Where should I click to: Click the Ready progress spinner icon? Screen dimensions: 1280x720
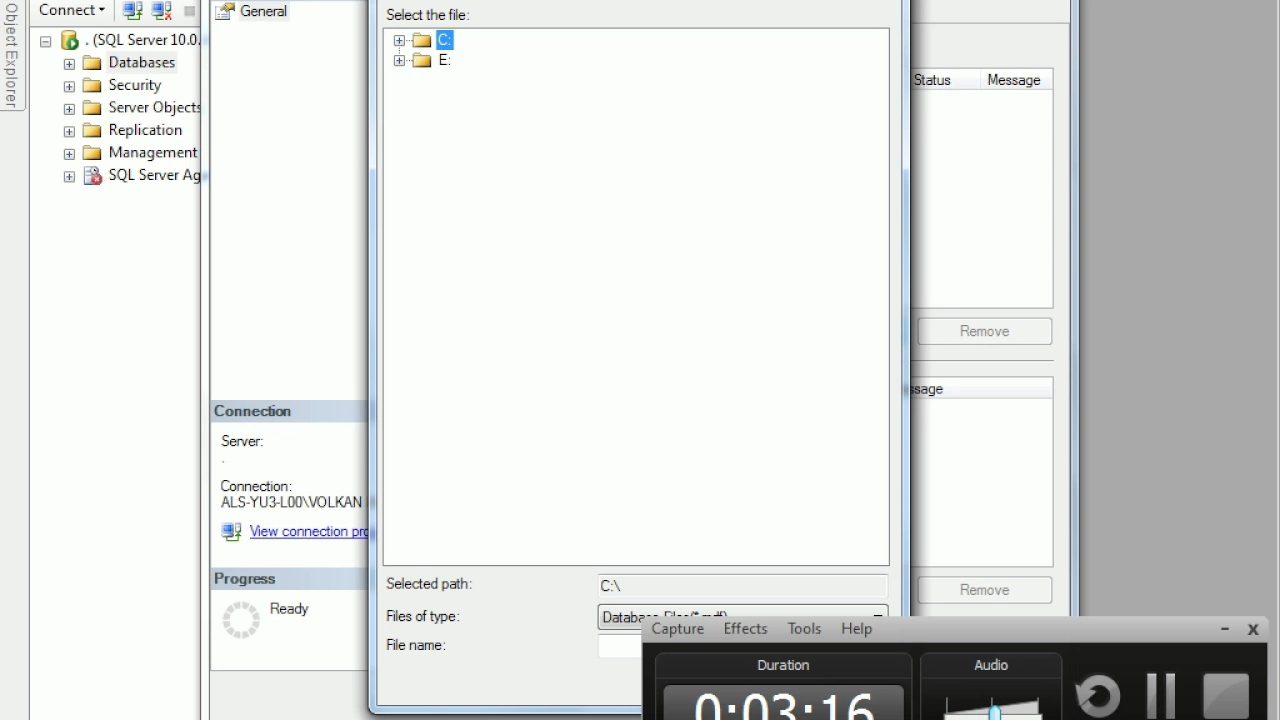(x=241, y=619)
